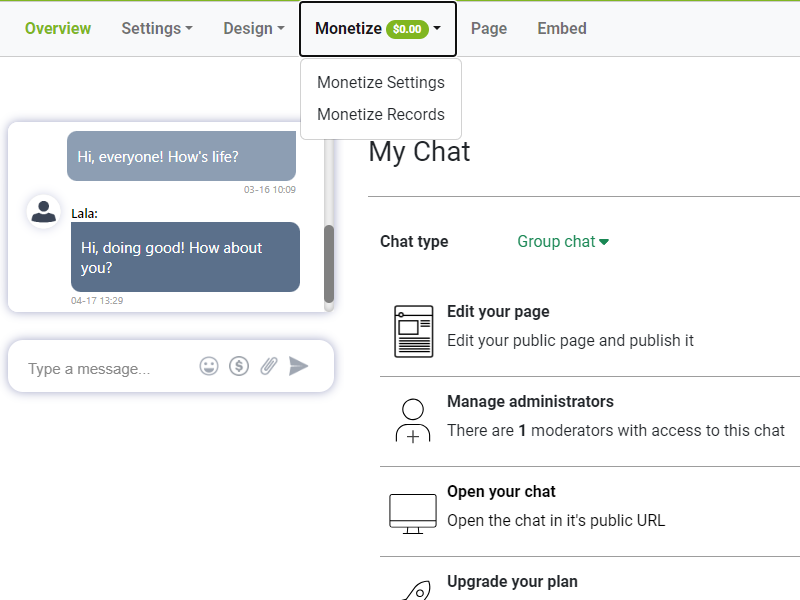Viewport: 800px width, 600px height.
Task: Click the dollar payment icon
Action: tap(239, 366)
